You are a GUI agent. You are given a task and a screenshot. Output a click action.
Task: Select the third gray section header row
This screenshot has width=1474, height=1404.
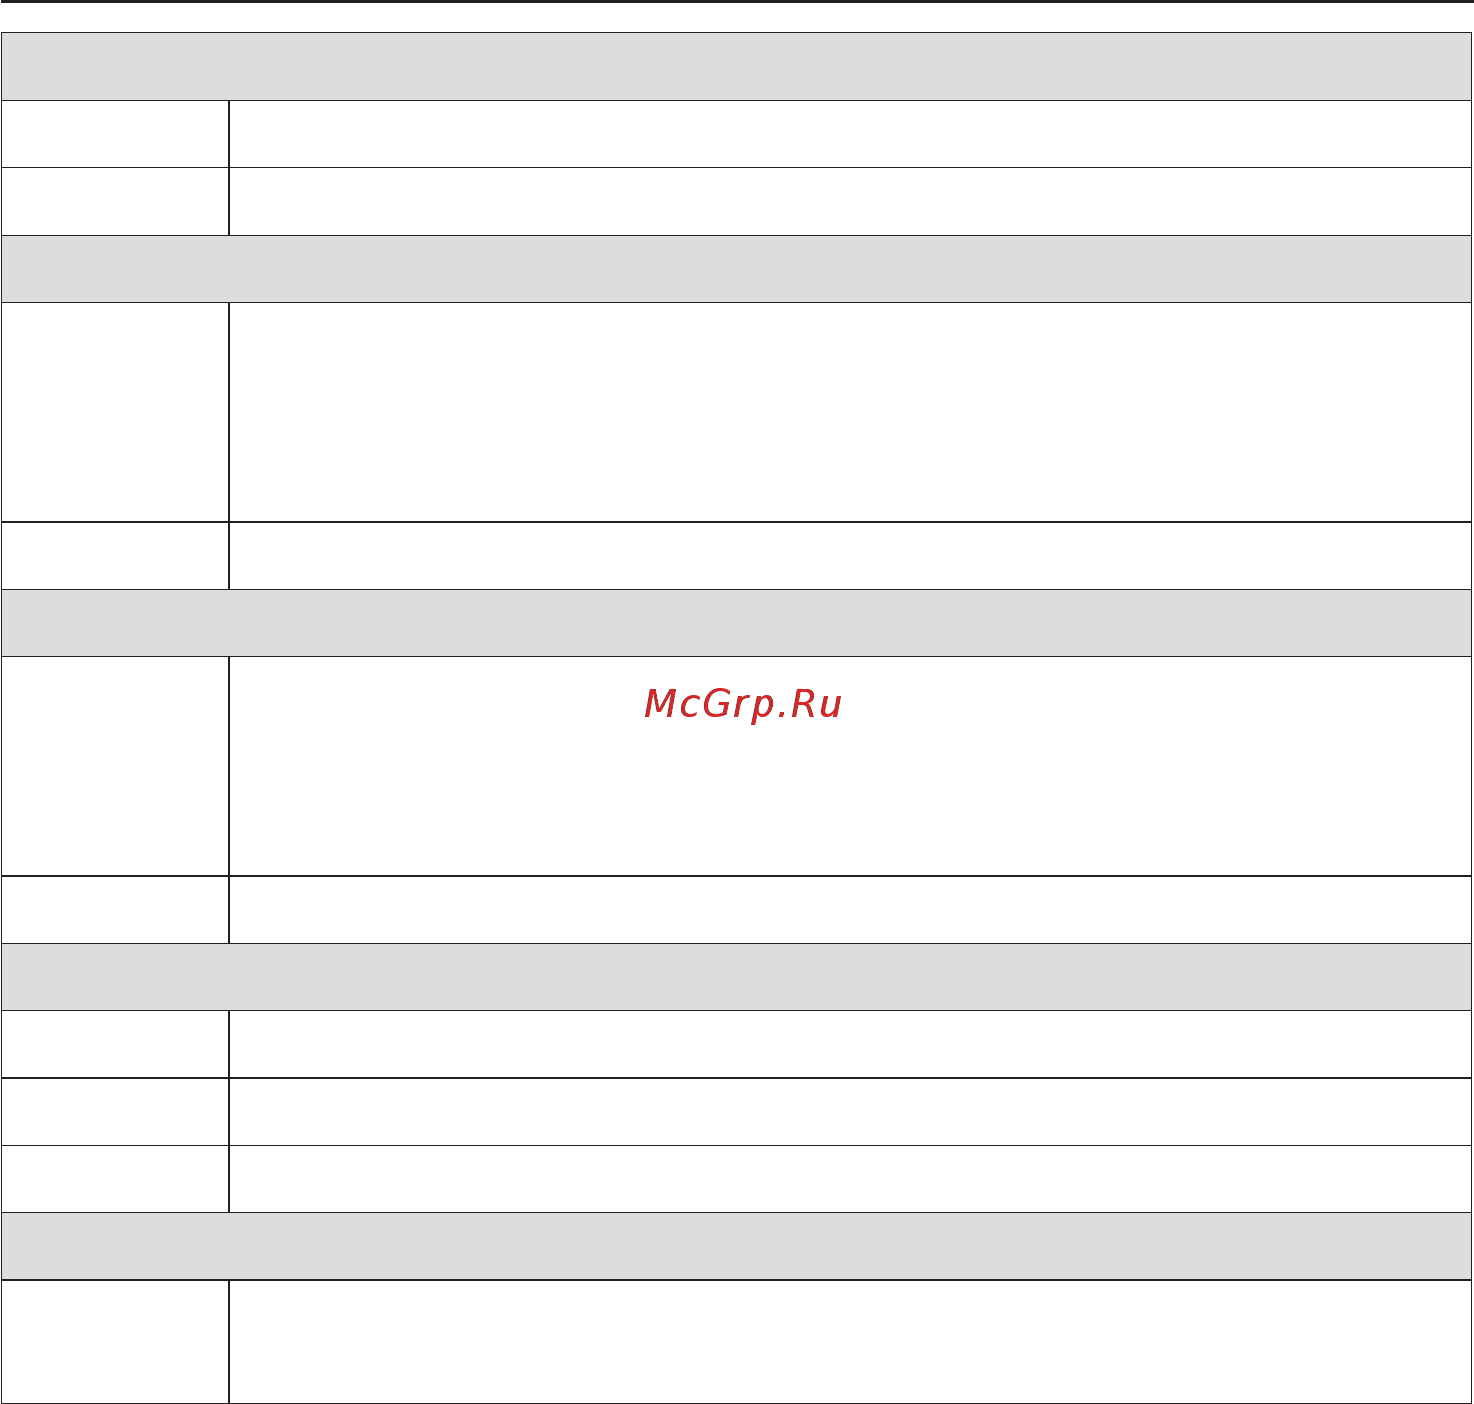coord(736,623)
